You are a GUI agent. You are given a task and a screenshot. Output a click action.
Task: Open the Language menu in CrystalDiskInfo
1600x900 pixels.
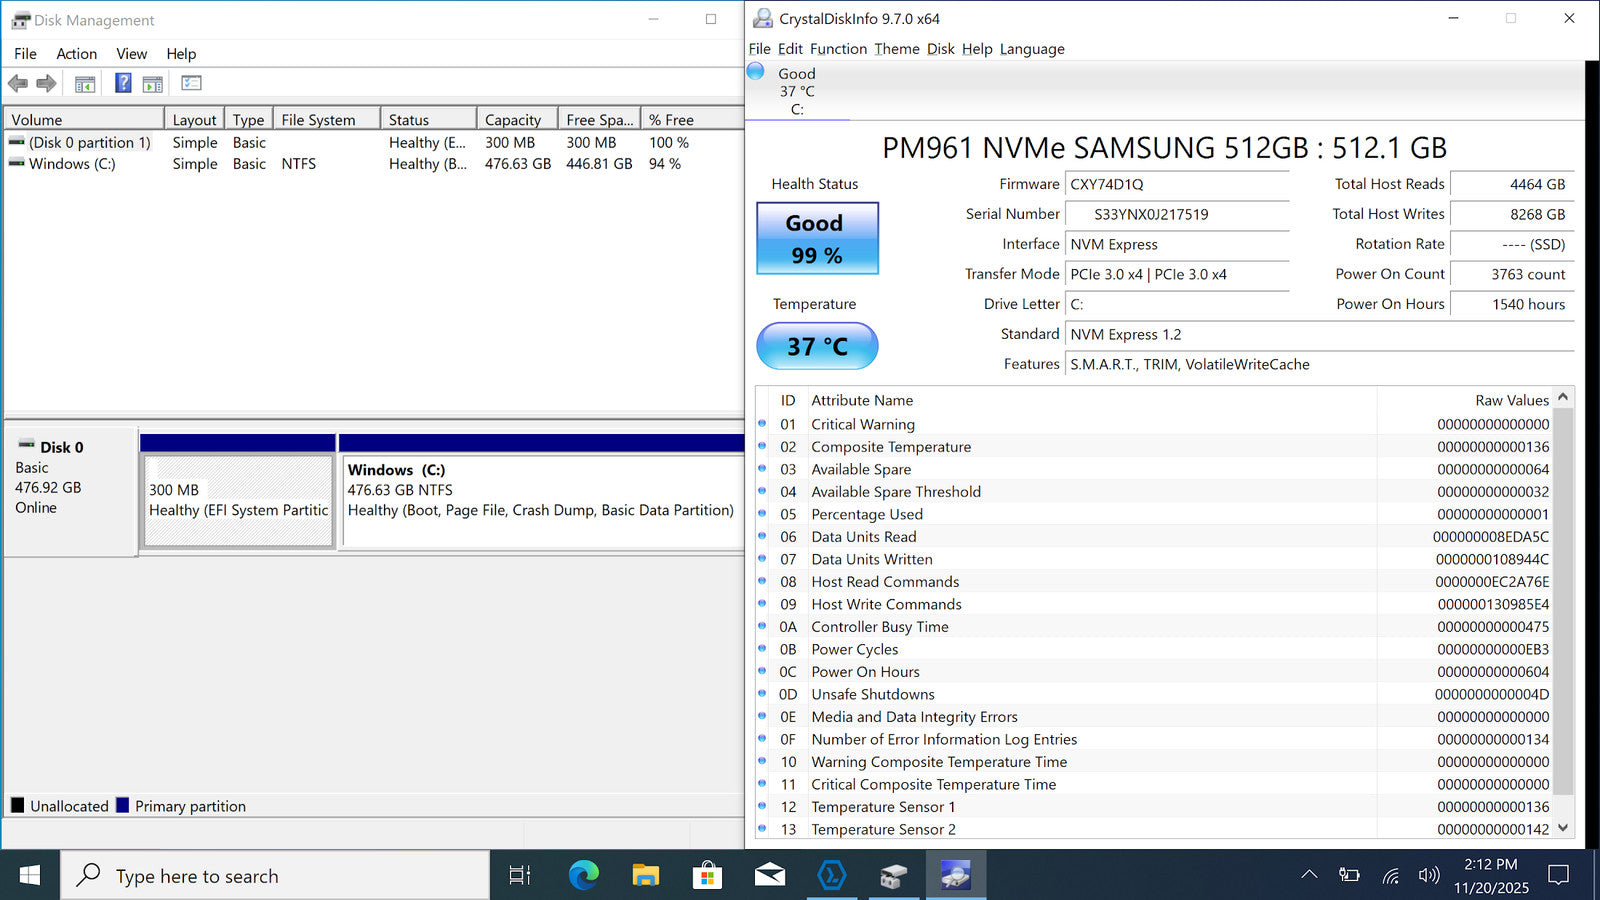[x=1032, y=49]
